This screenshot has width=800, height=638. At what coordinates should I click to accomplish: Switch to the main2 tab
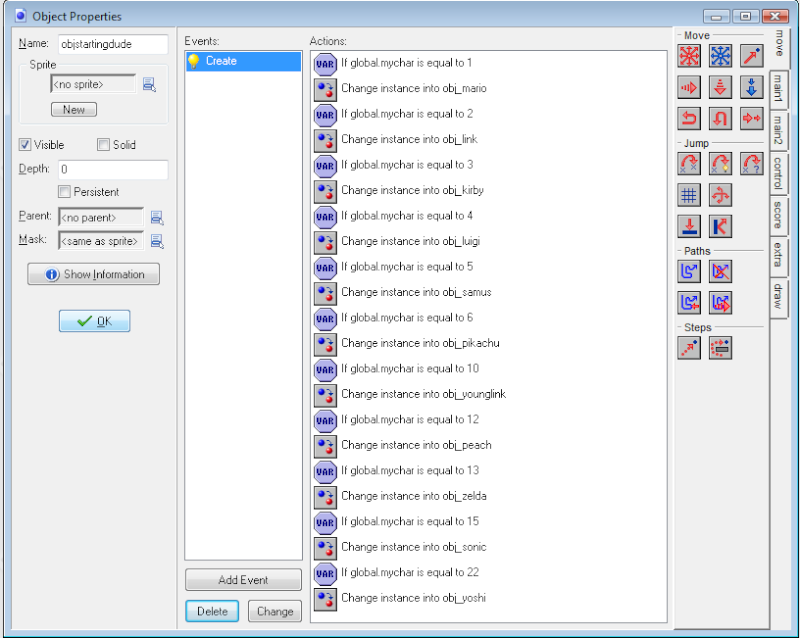(778, 130)
